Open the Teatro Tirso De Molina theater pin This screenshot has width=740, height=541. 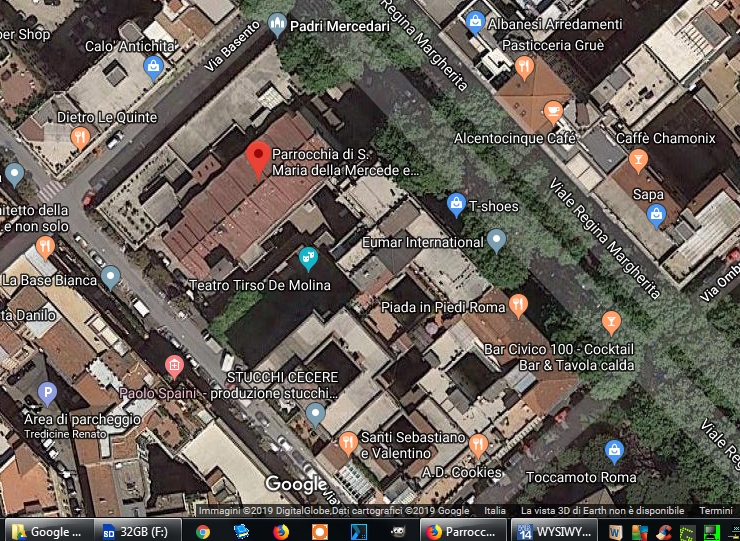(x=308, y=258)
